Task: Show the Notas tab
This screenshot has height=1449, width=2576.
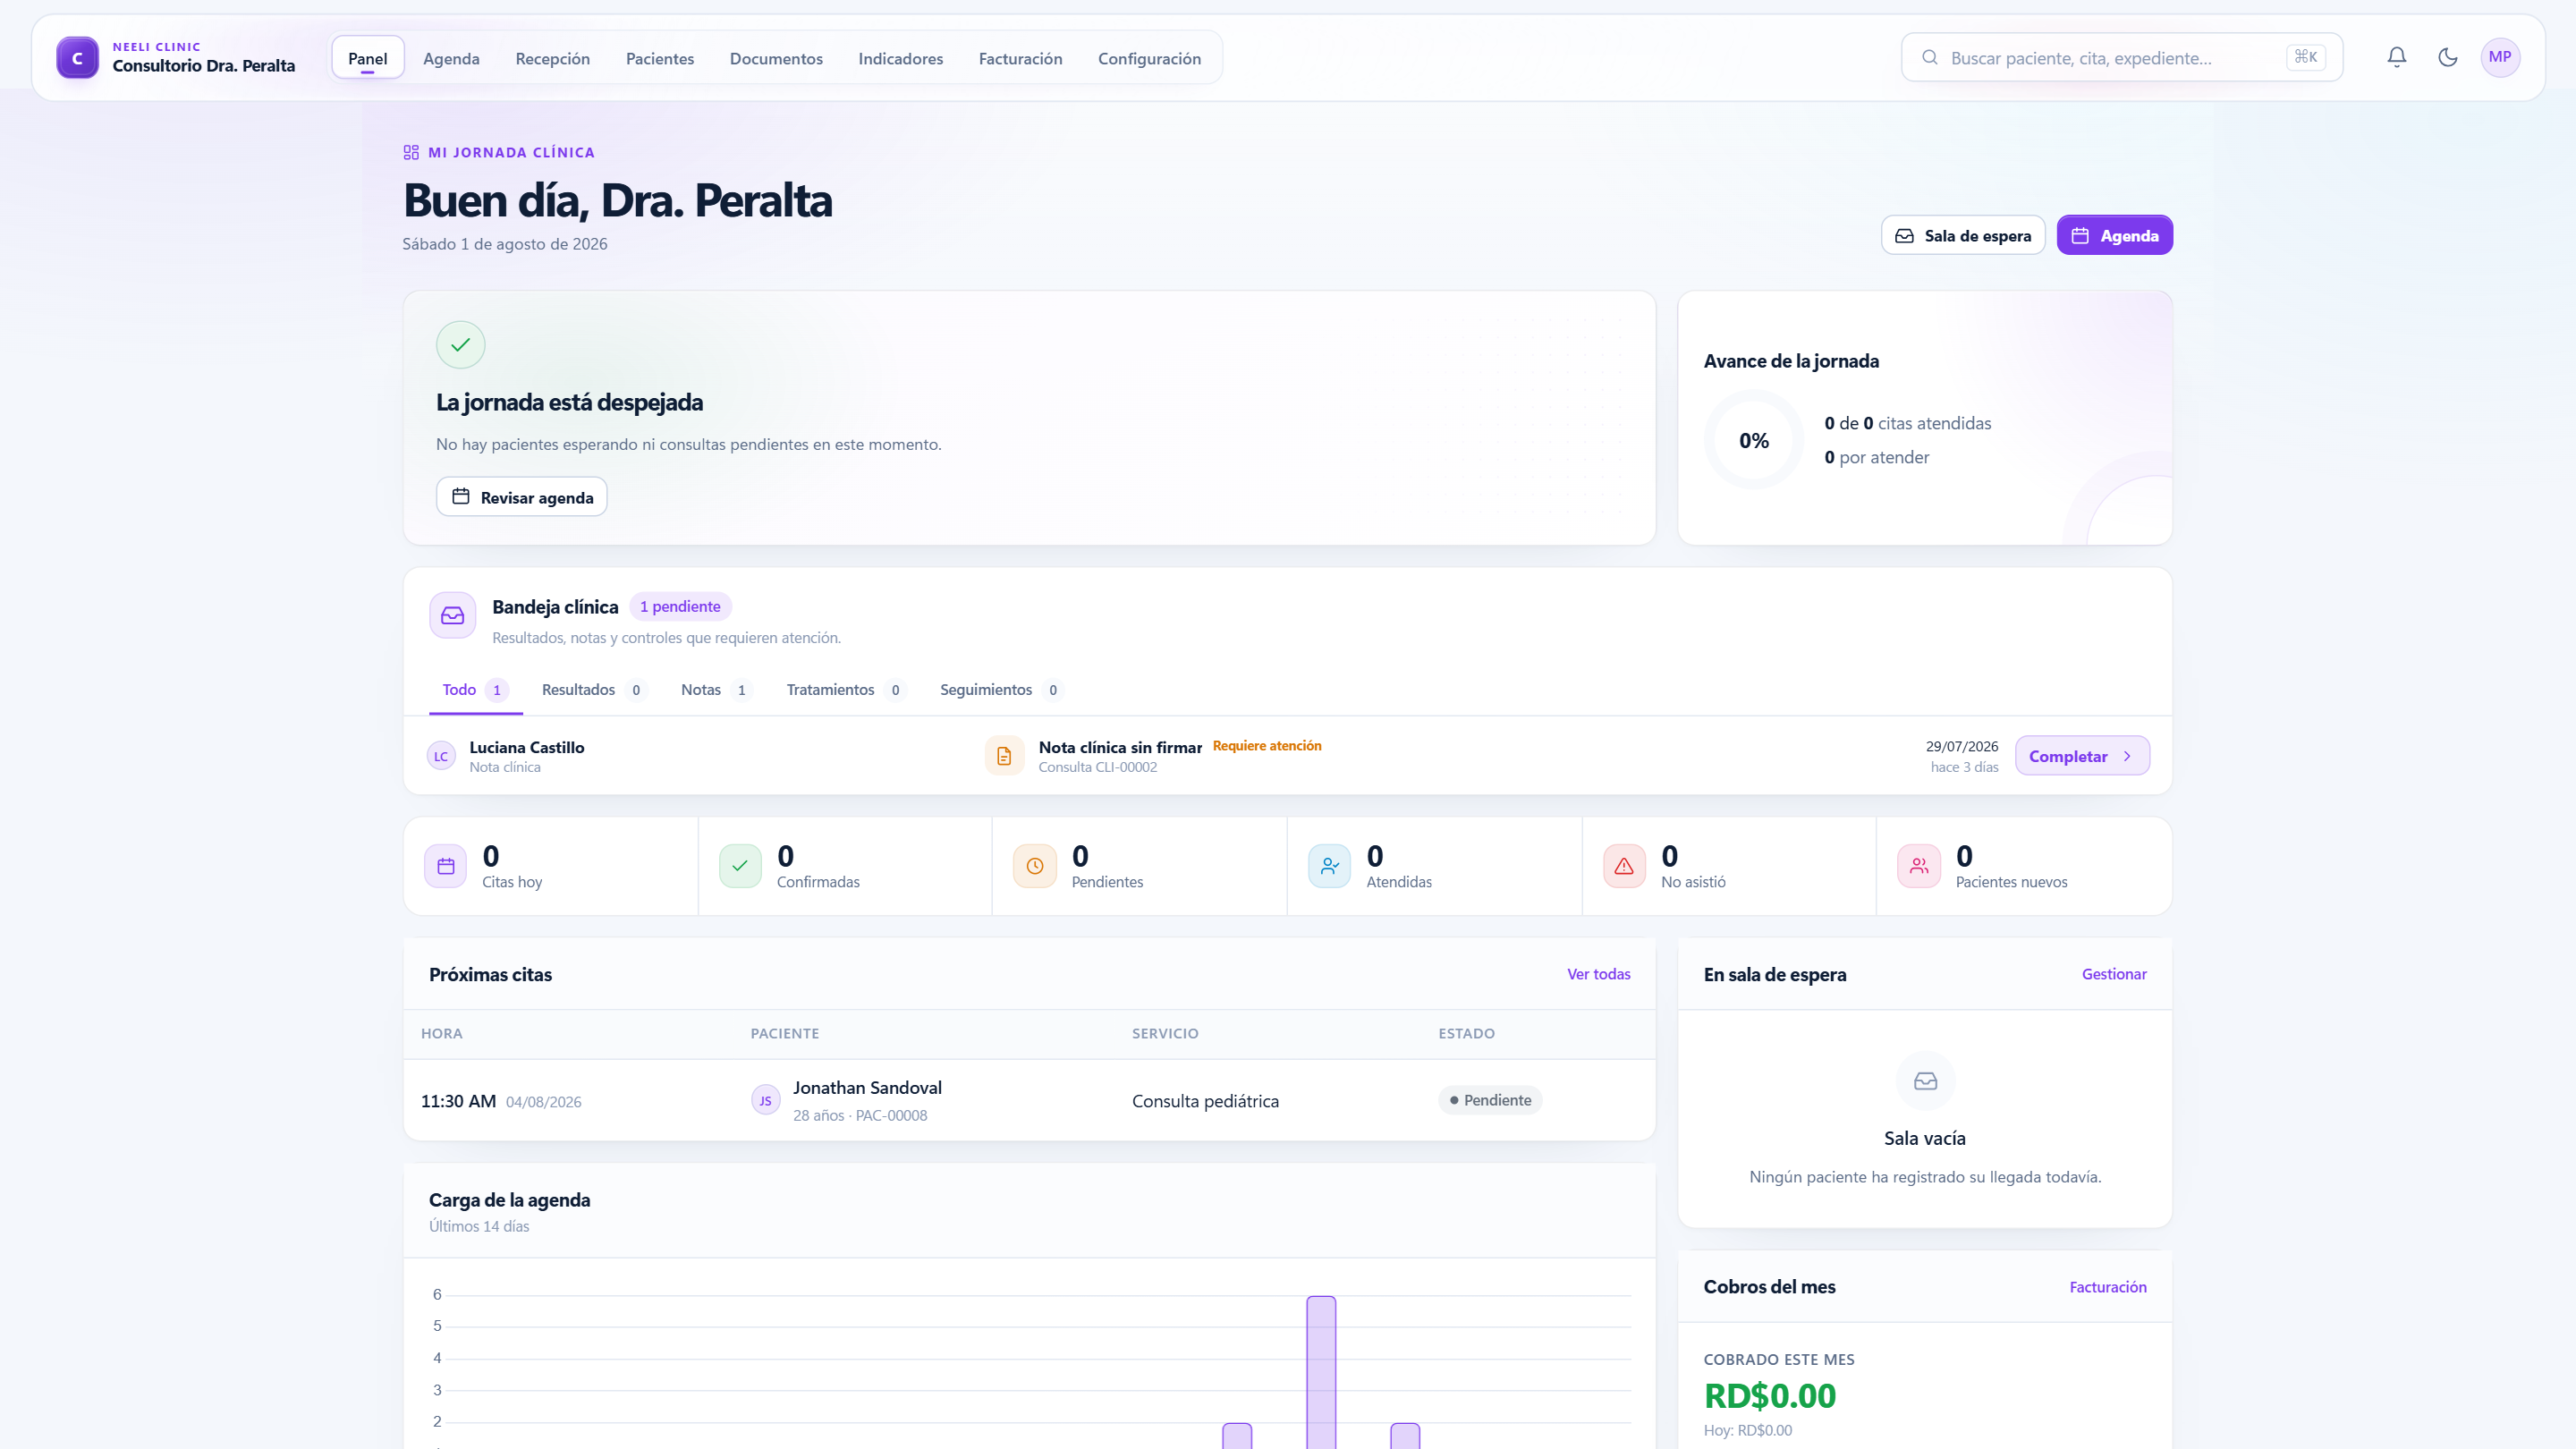Action: point(716,690)
